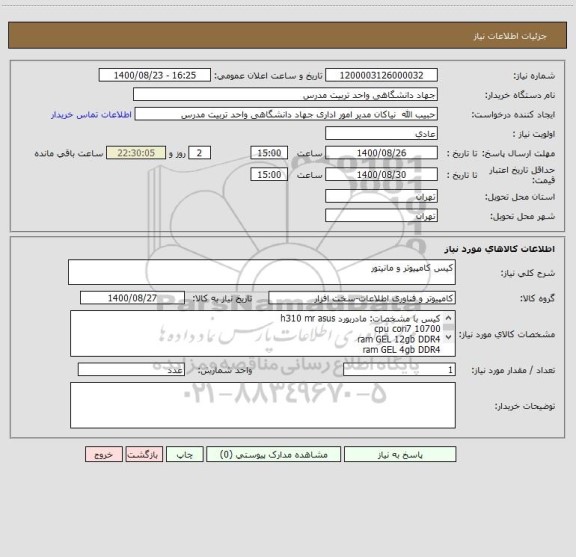Image resolution: width=576 pixels, height=557 pixels.
Task: Click delivery province field تهران
Action: click(x=381, y=196)
